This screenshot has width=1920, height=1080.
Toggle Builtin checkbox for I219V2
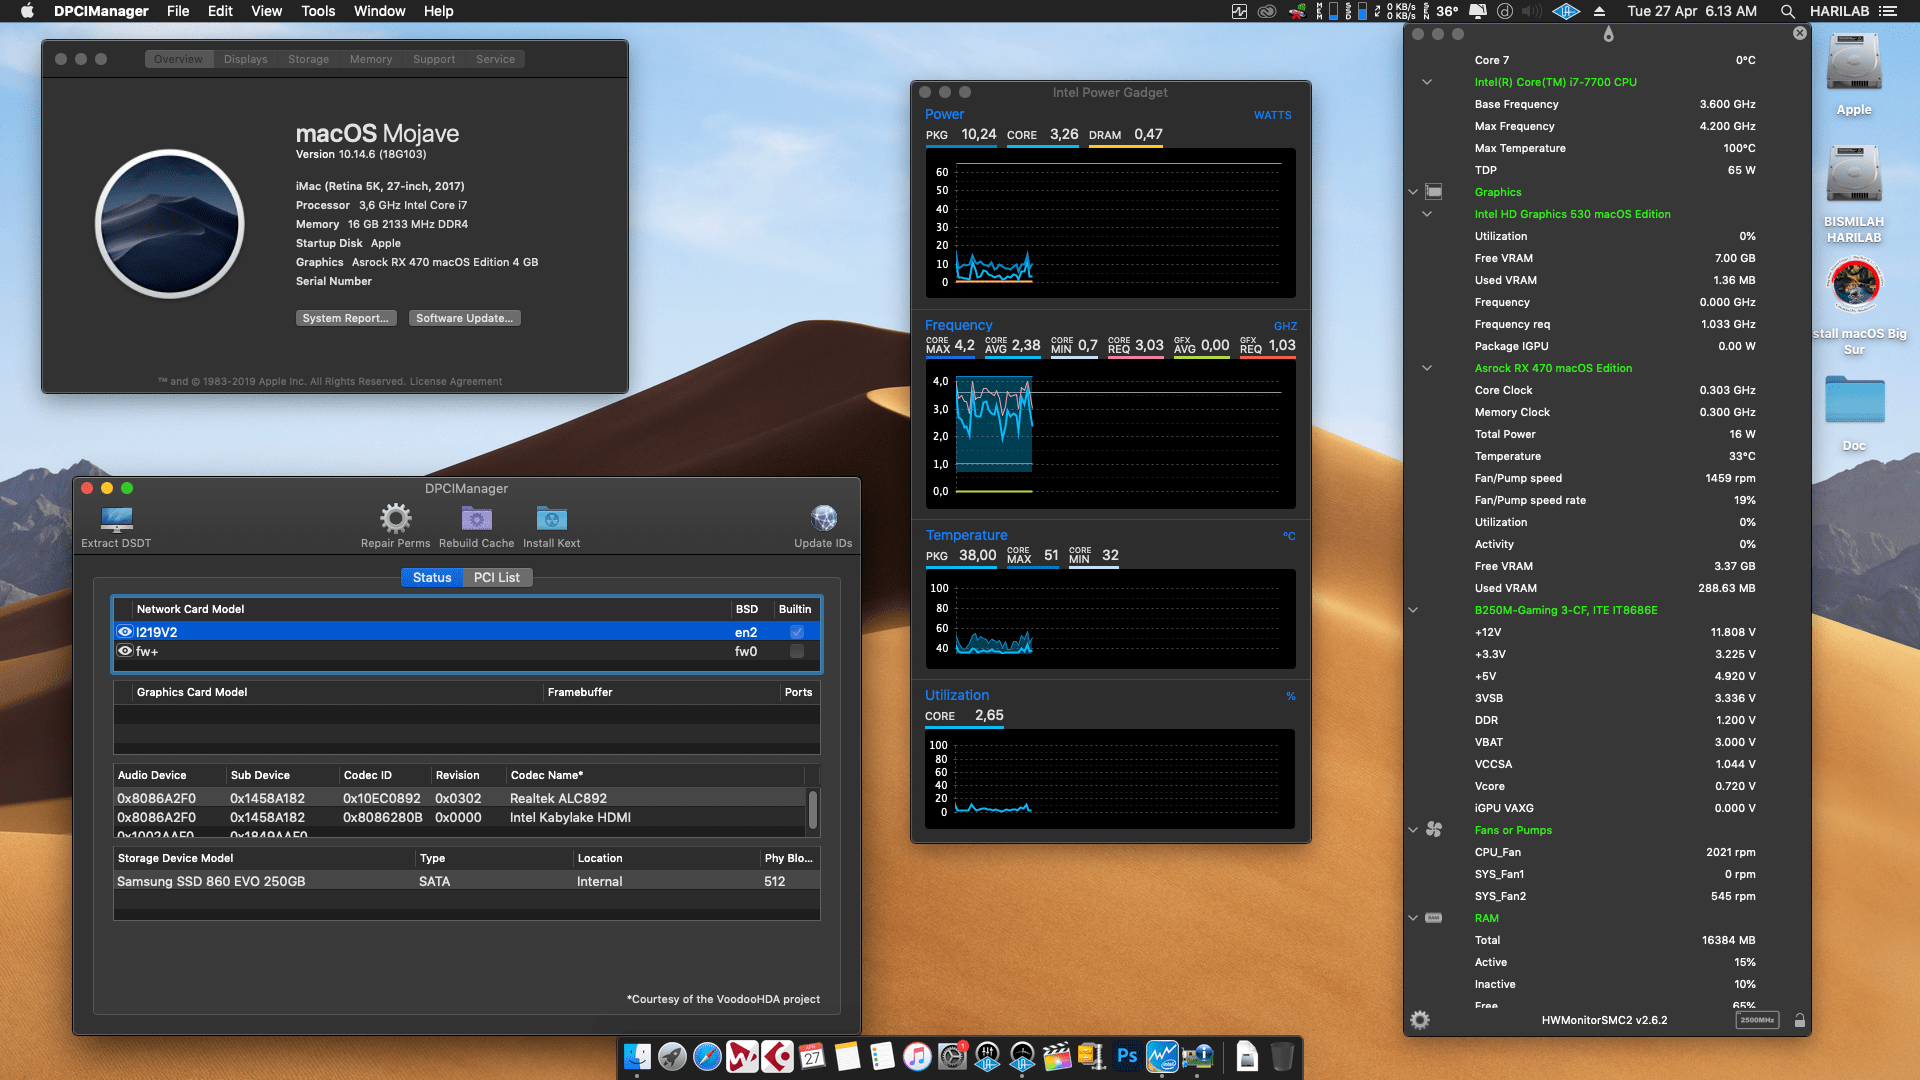point(797,632)
